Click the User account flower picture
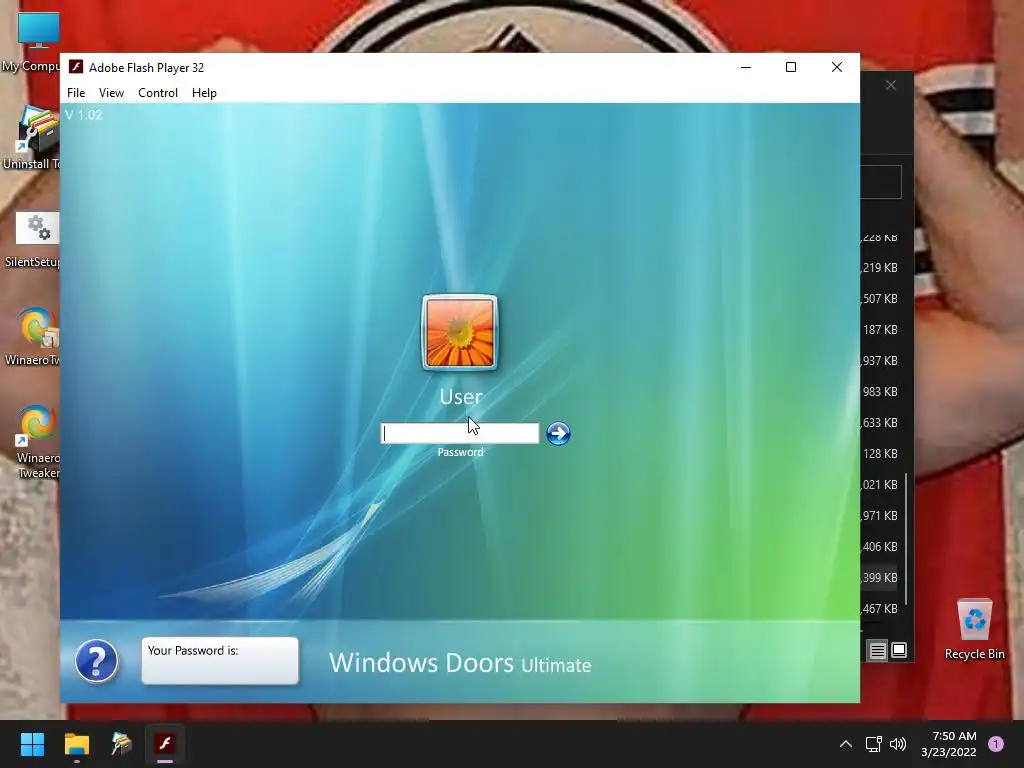 tap(460, 332)
